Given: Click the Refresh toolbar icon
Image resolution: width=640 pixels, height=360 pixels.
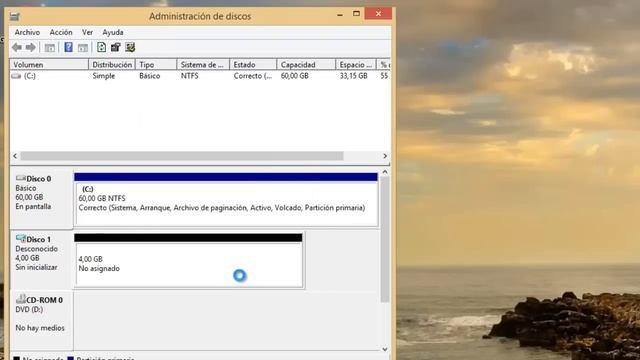Looking at the screenshot, I should click(x=101, y=47).
